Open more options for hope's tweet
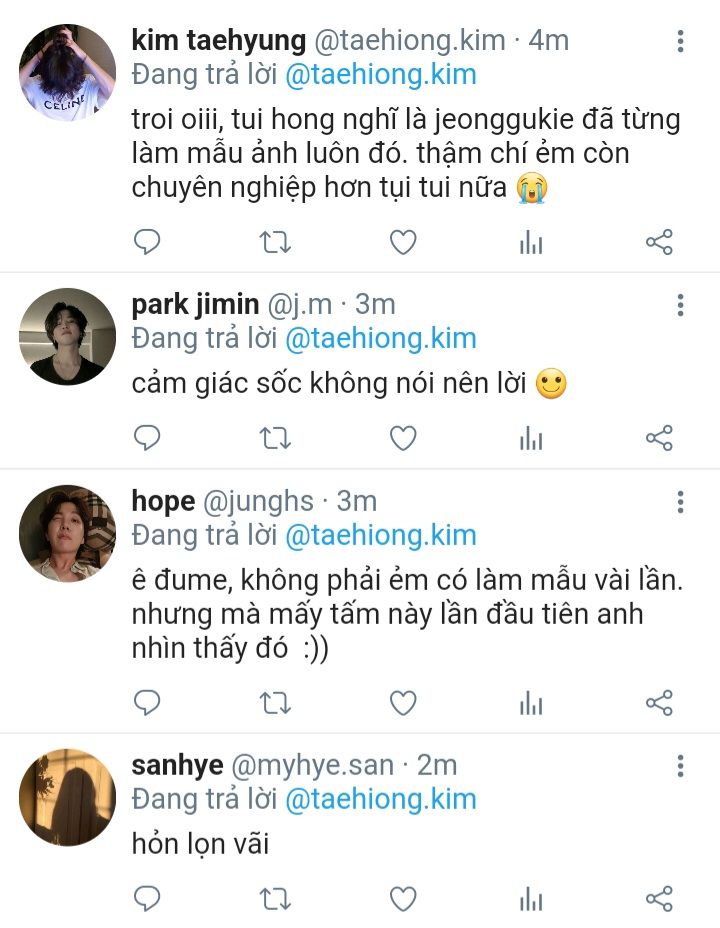The width and height of the screenshot is (720, 928). (680, 501)
